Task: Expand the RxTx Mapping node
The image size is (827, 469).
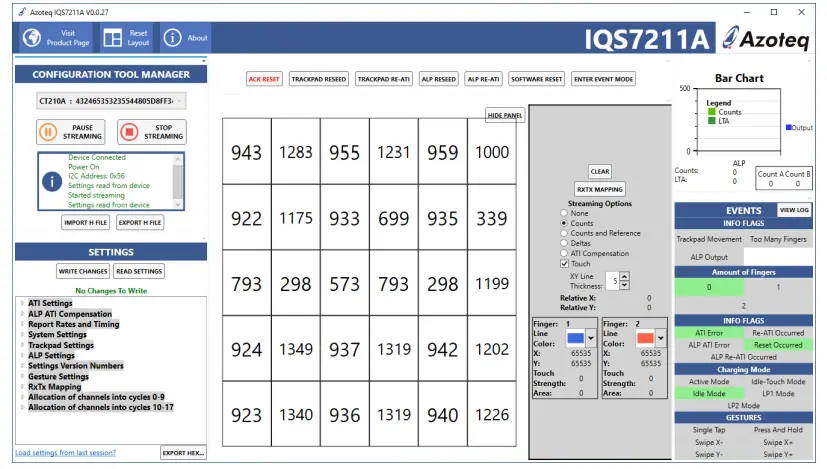Action: tap(22, 387)
